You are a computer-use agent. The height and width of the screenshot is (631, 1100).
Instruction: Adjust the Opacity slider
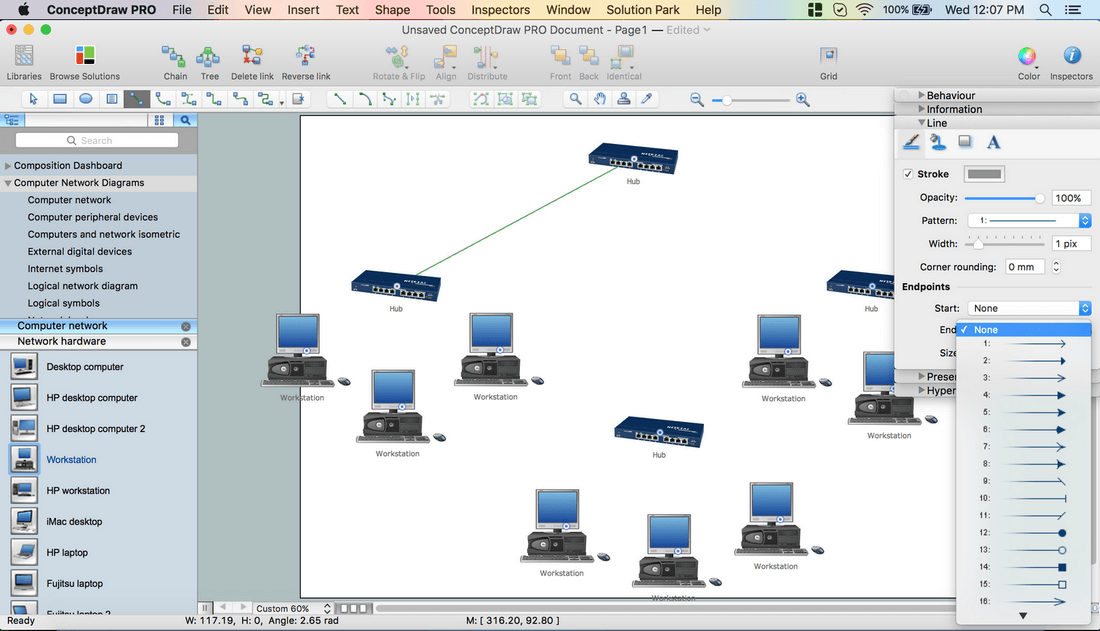[1005, 199]
